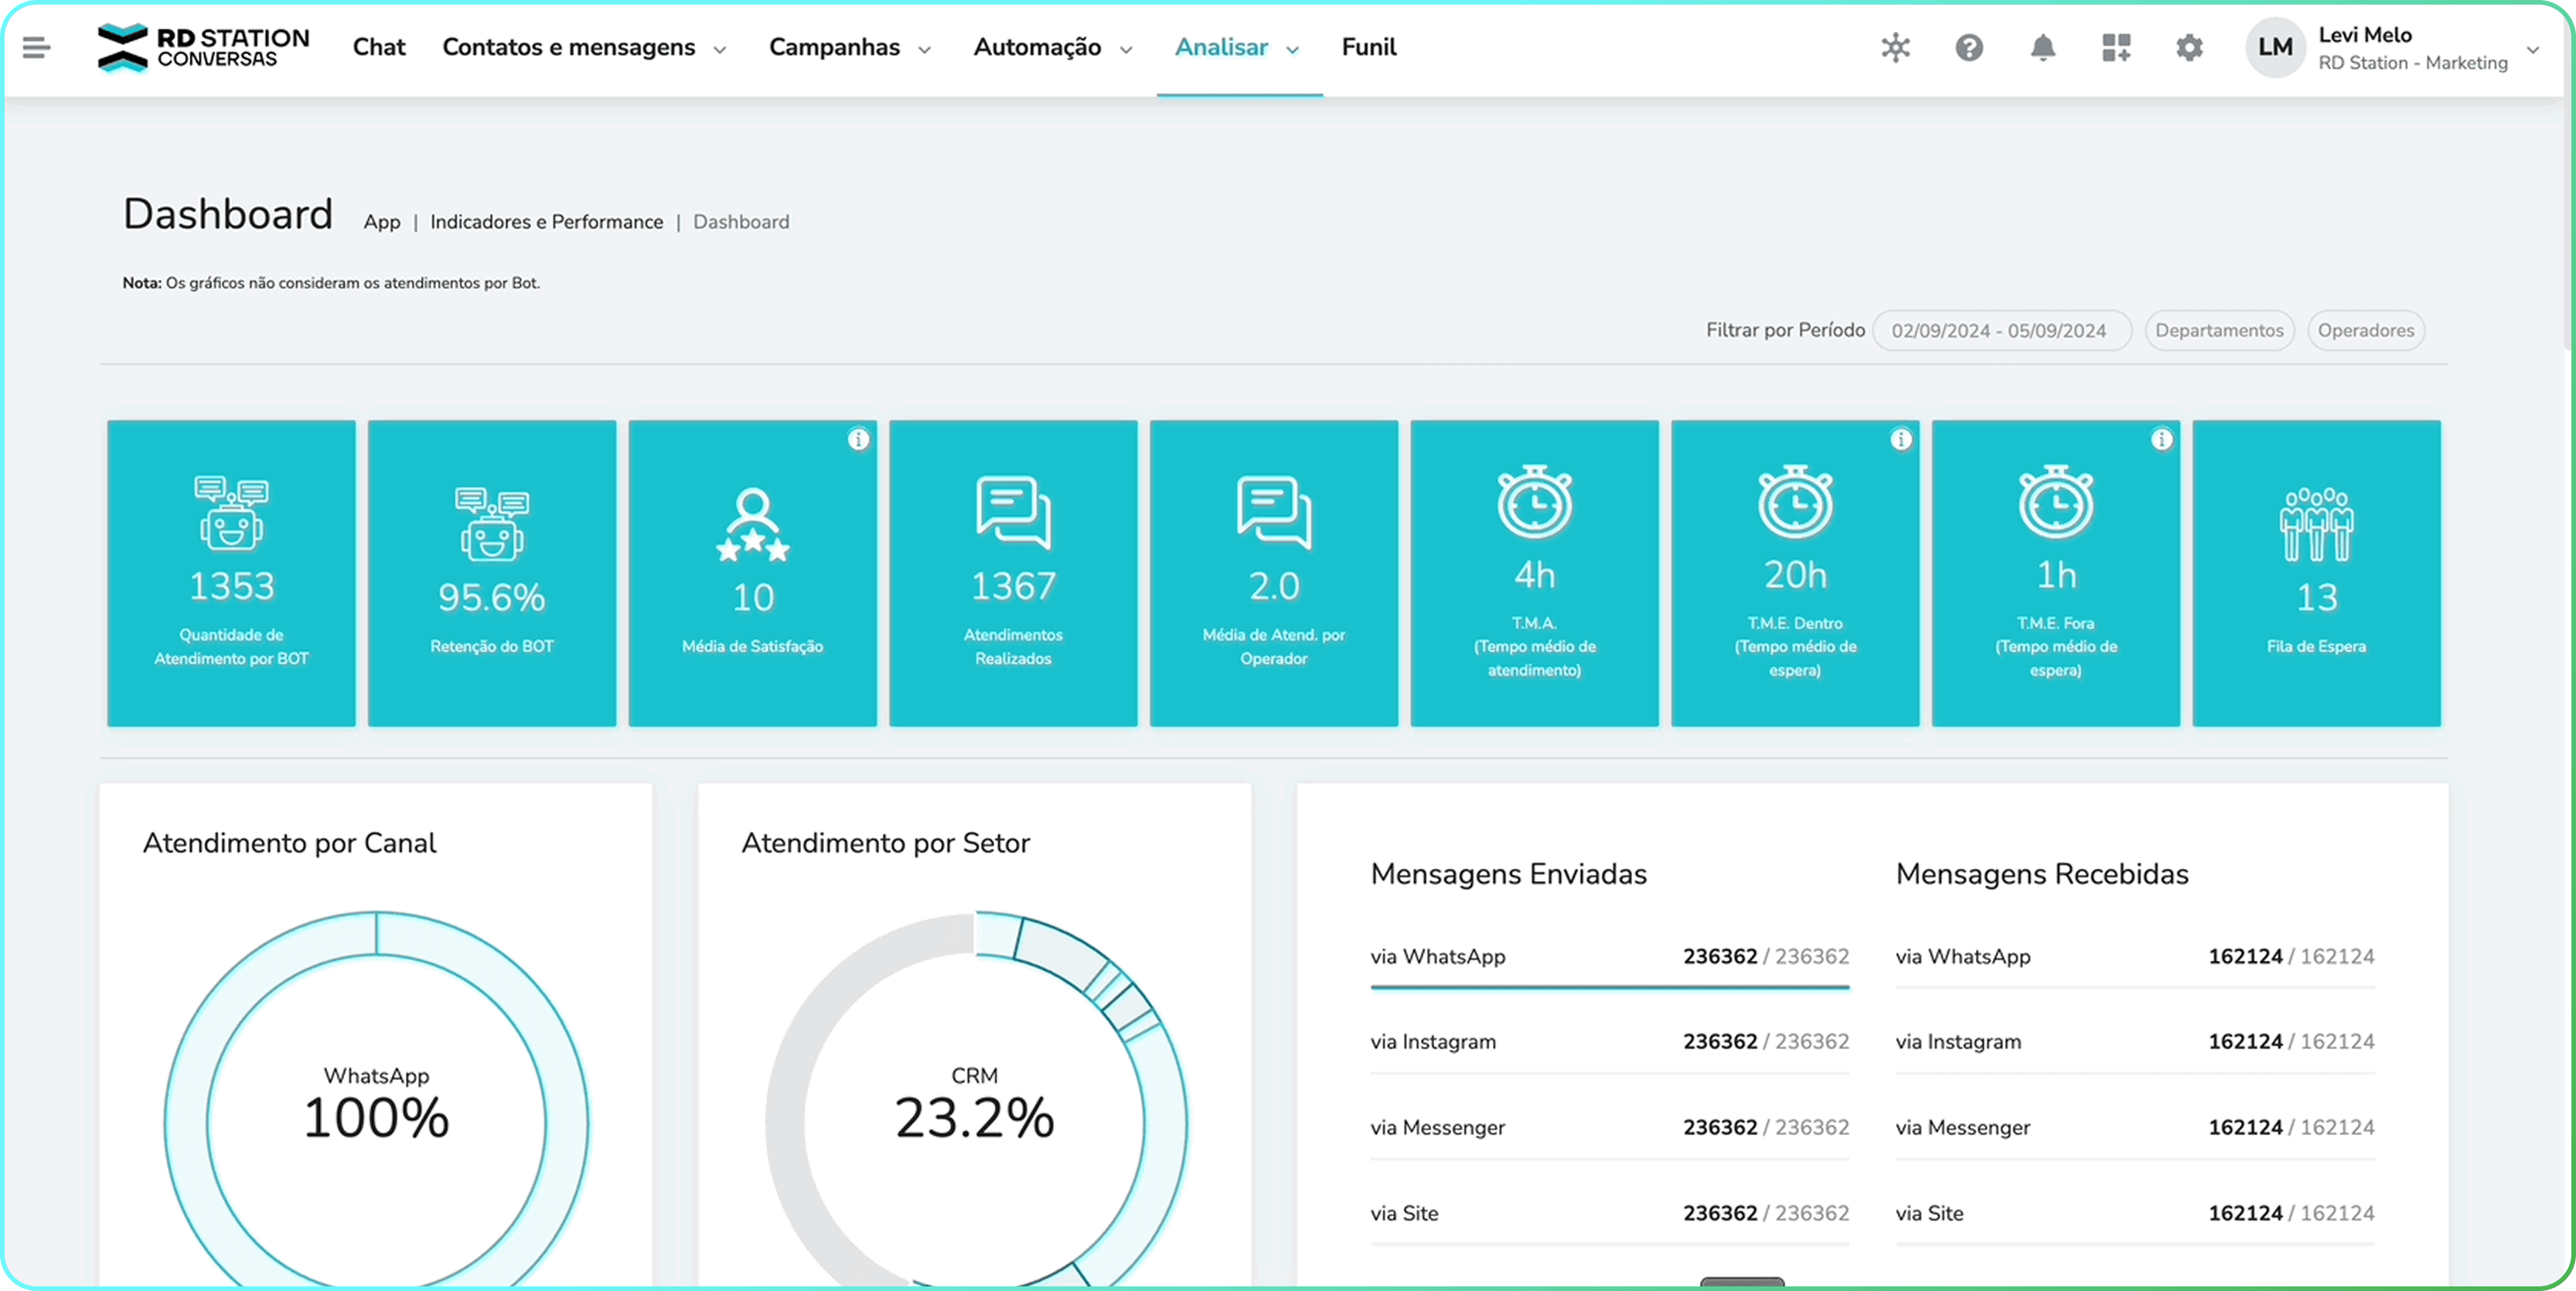Open the Operadores filter
The height and width of the screenshot is (1291, 2576).
click(2366, 330)
